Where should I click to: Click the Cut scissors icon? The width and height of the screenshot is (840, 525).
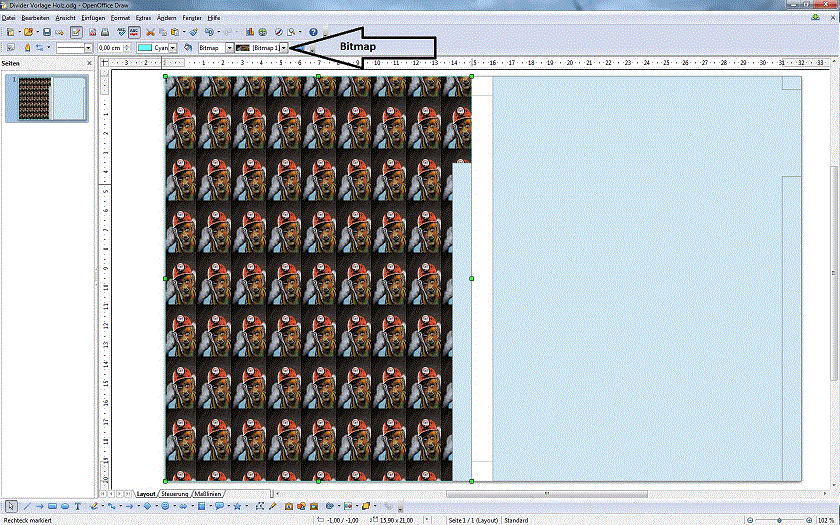(150, 33)
